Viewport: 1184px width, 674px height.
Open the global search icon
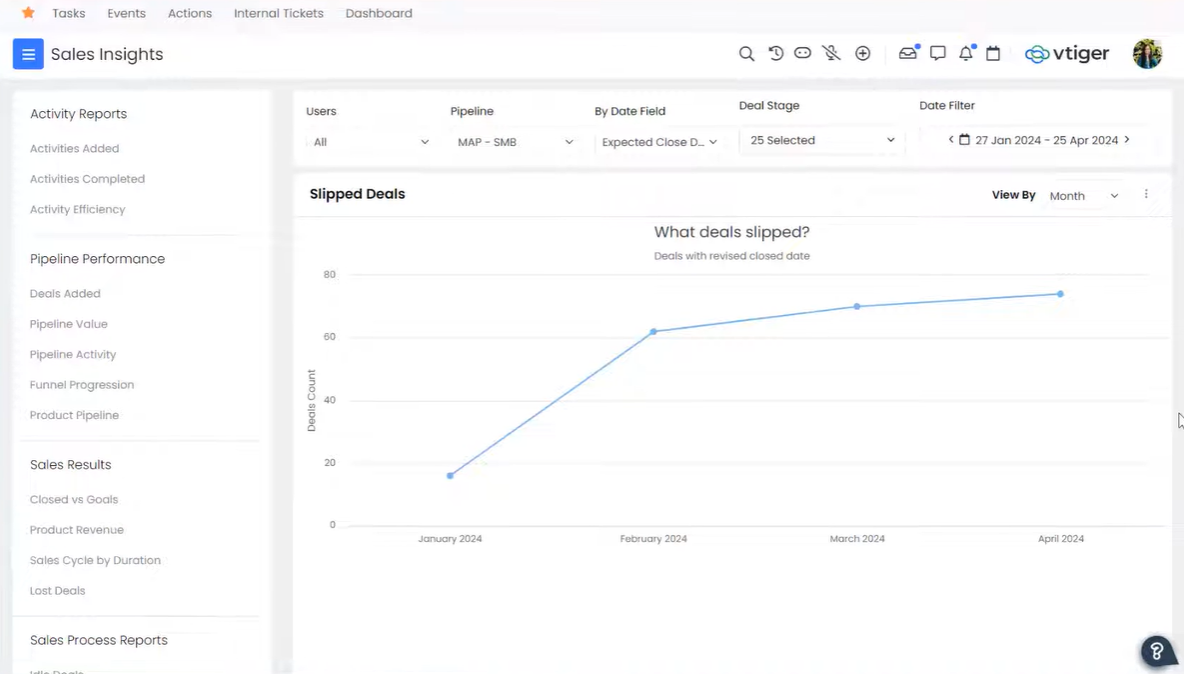pos(746,53)
